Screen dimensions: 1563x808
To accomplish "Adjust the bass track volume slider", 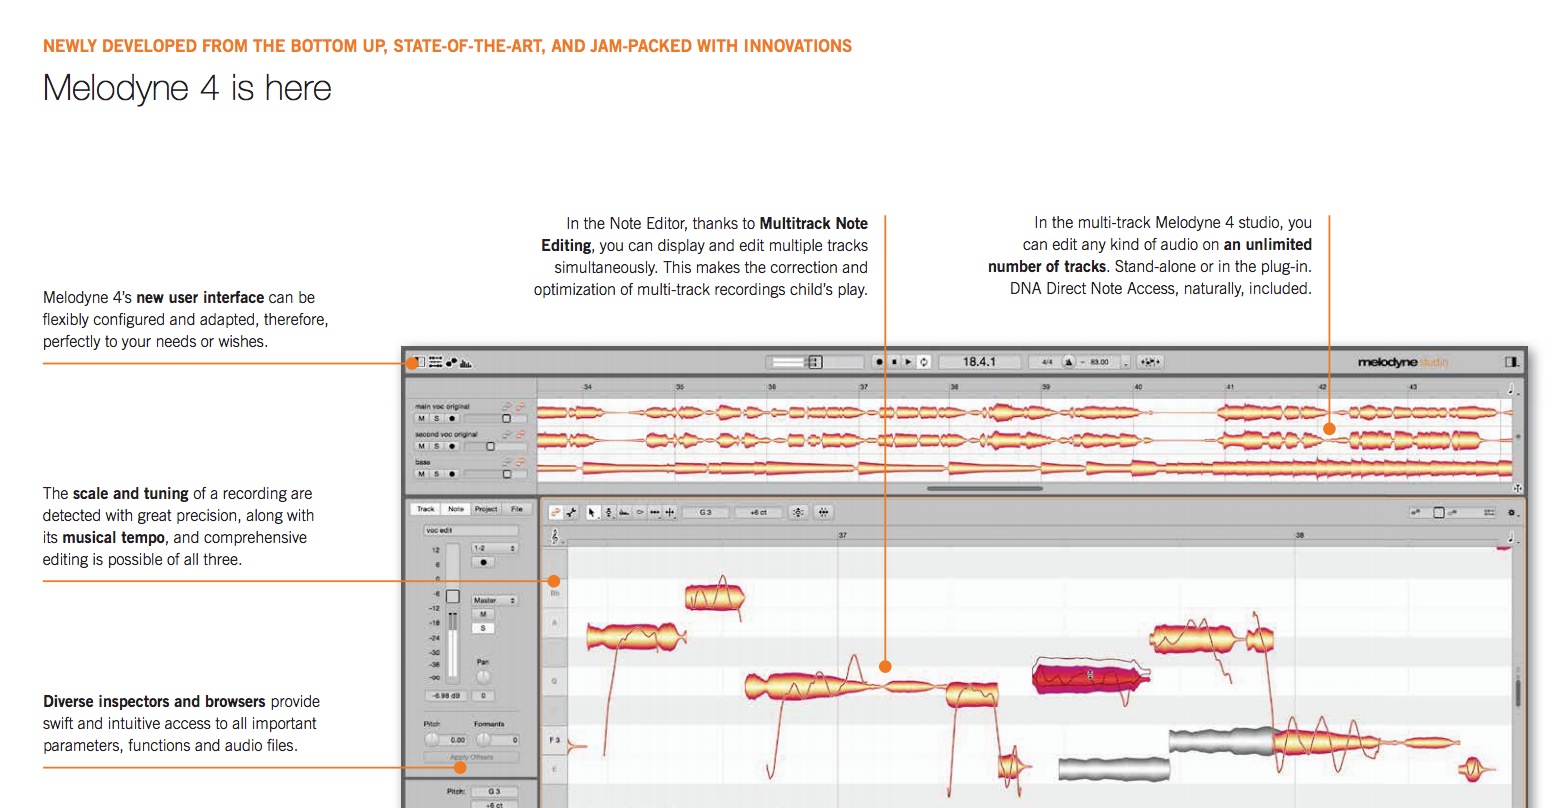I will tap(495, 474).
